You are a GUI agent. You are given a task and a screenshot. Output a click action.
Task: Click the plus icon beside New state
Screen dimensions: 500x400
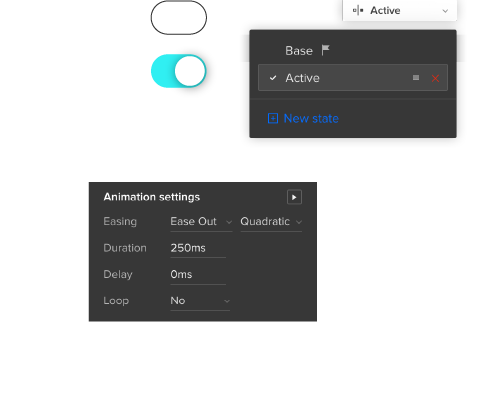[x=273, y=118]
